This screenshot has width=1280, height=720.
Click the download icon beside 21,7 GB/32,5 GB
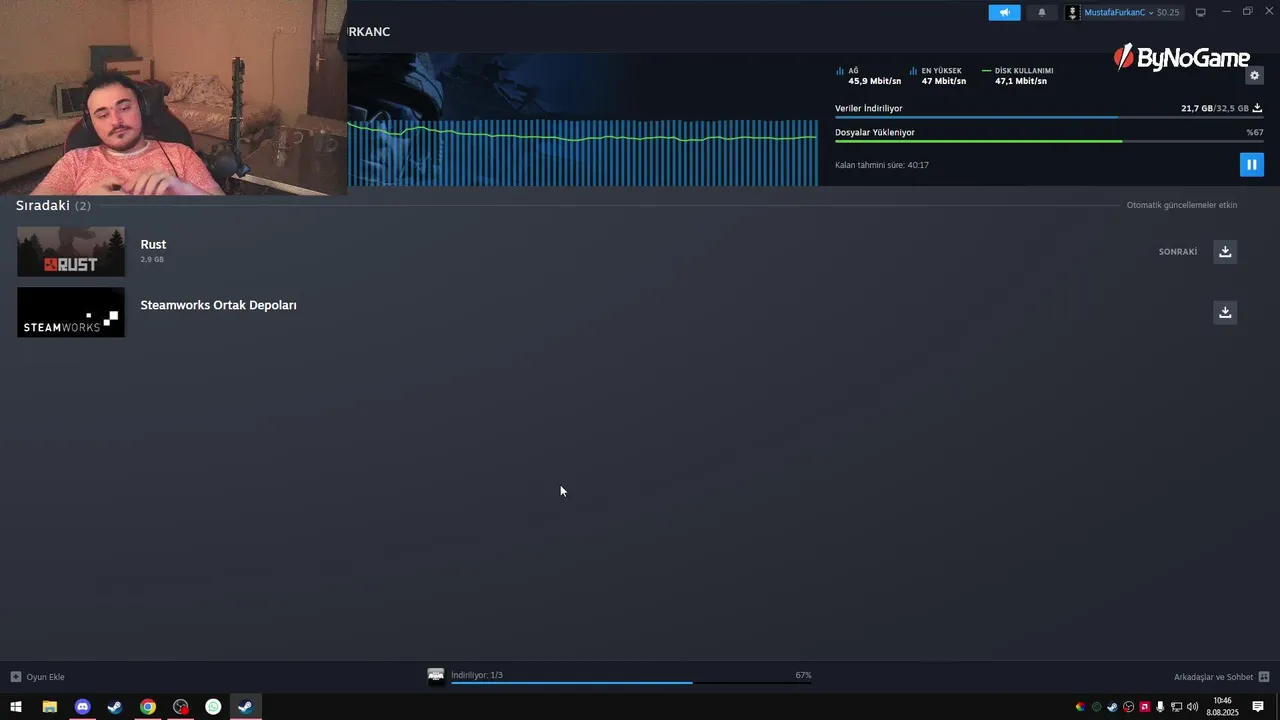pyautogui.click(x=1257, y=108)
